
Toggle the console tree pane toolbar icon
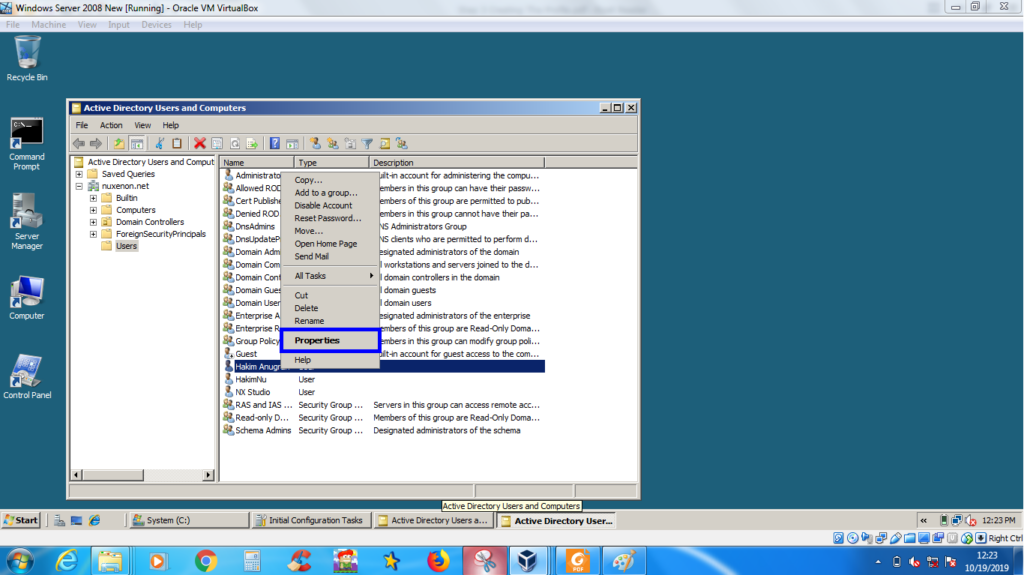136,143
